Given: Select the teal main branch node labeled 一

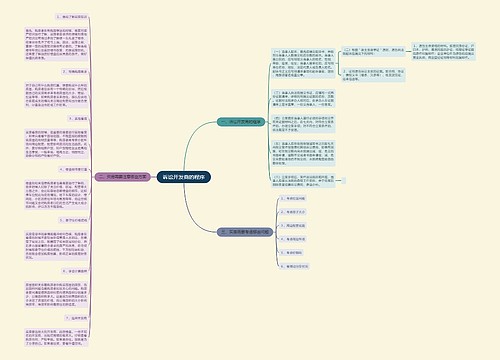Looking at the screenshot, I should 241,122.
